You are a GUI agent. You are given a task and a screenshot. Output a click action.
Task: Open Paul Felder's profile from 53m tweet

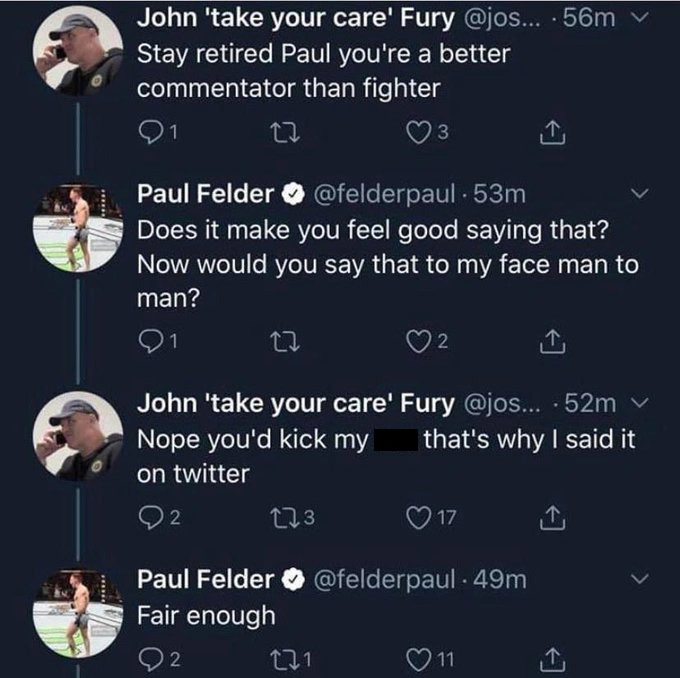pyautogui.click(x=206, y=193)
